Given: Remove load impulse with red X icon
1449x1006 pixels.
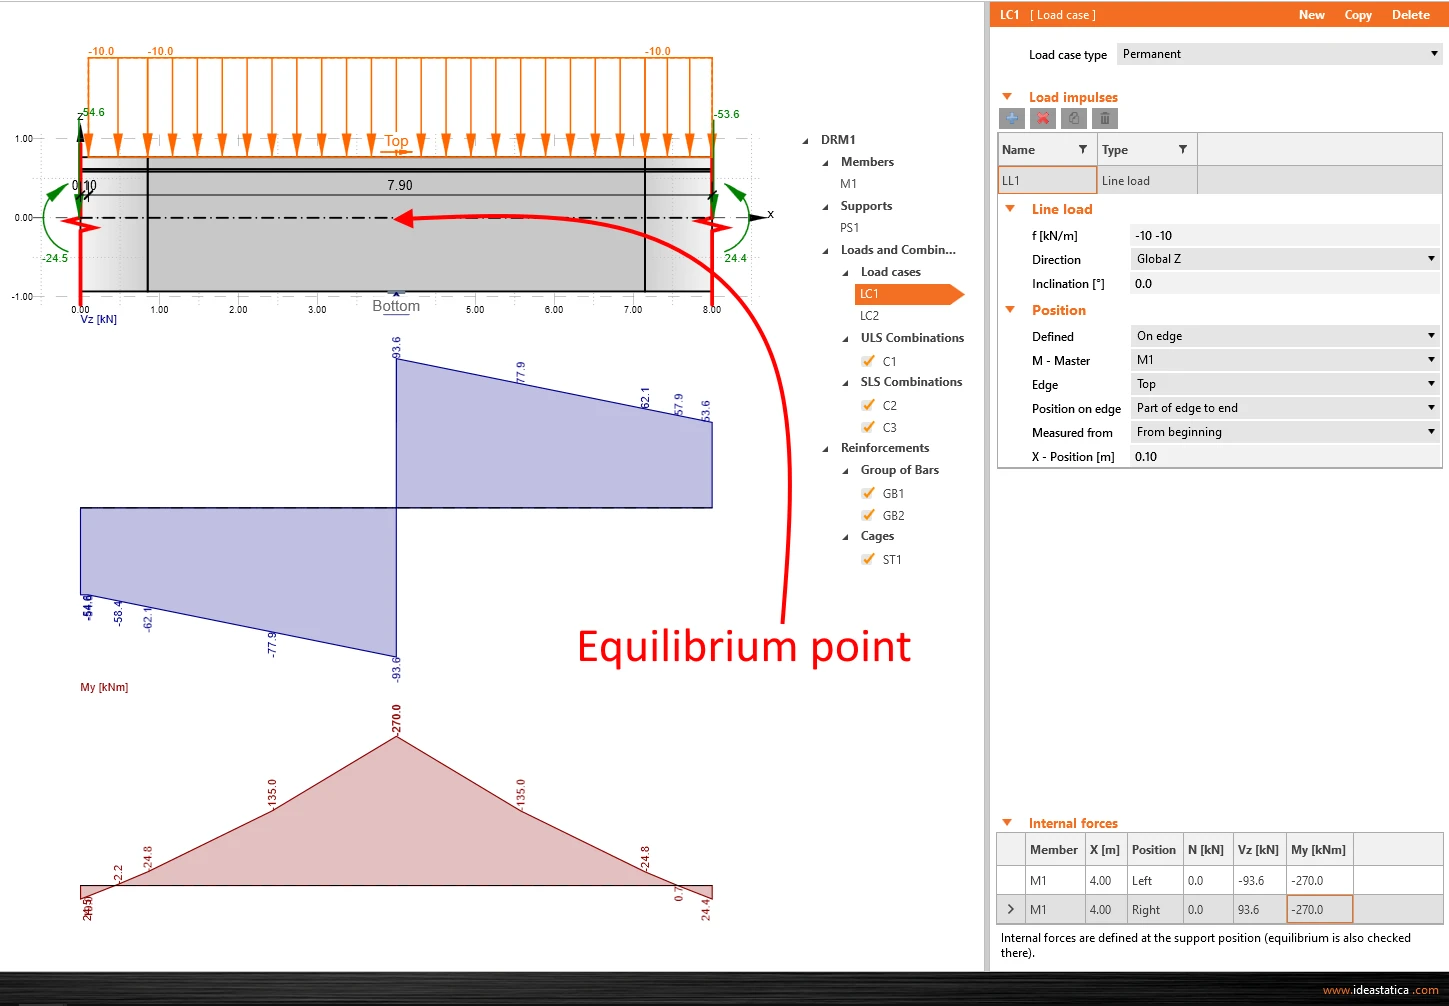Looking at the screenshot, I should pos(1043,118).
